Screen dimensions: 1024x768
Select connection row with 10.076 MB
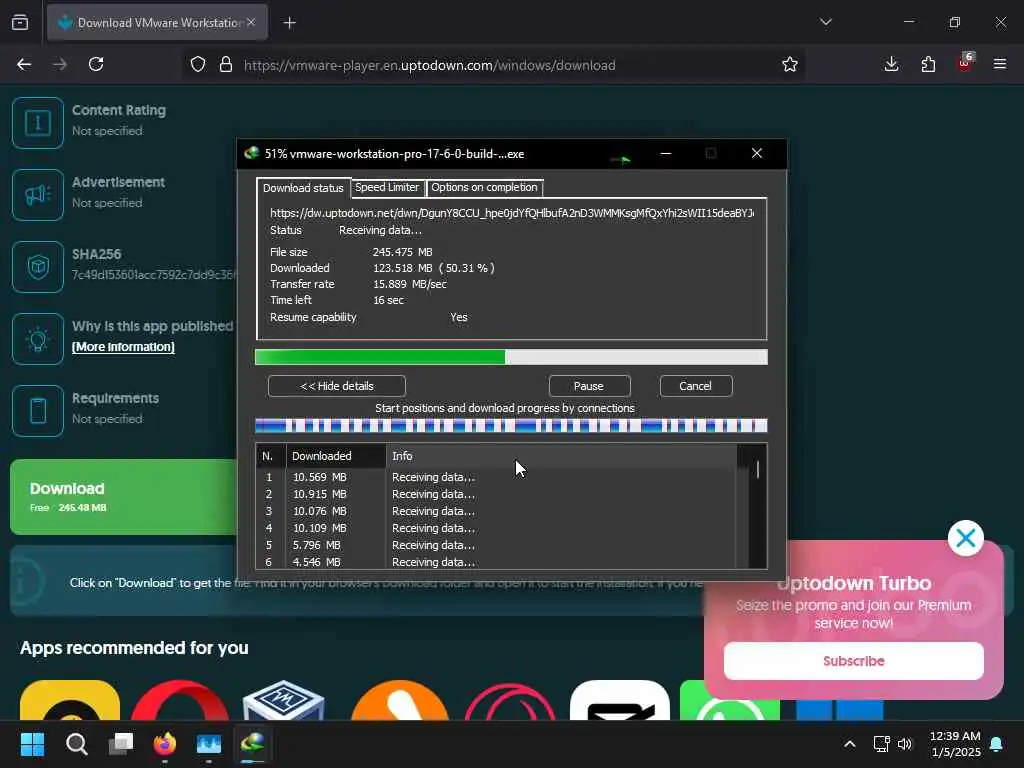click(496, 511)
